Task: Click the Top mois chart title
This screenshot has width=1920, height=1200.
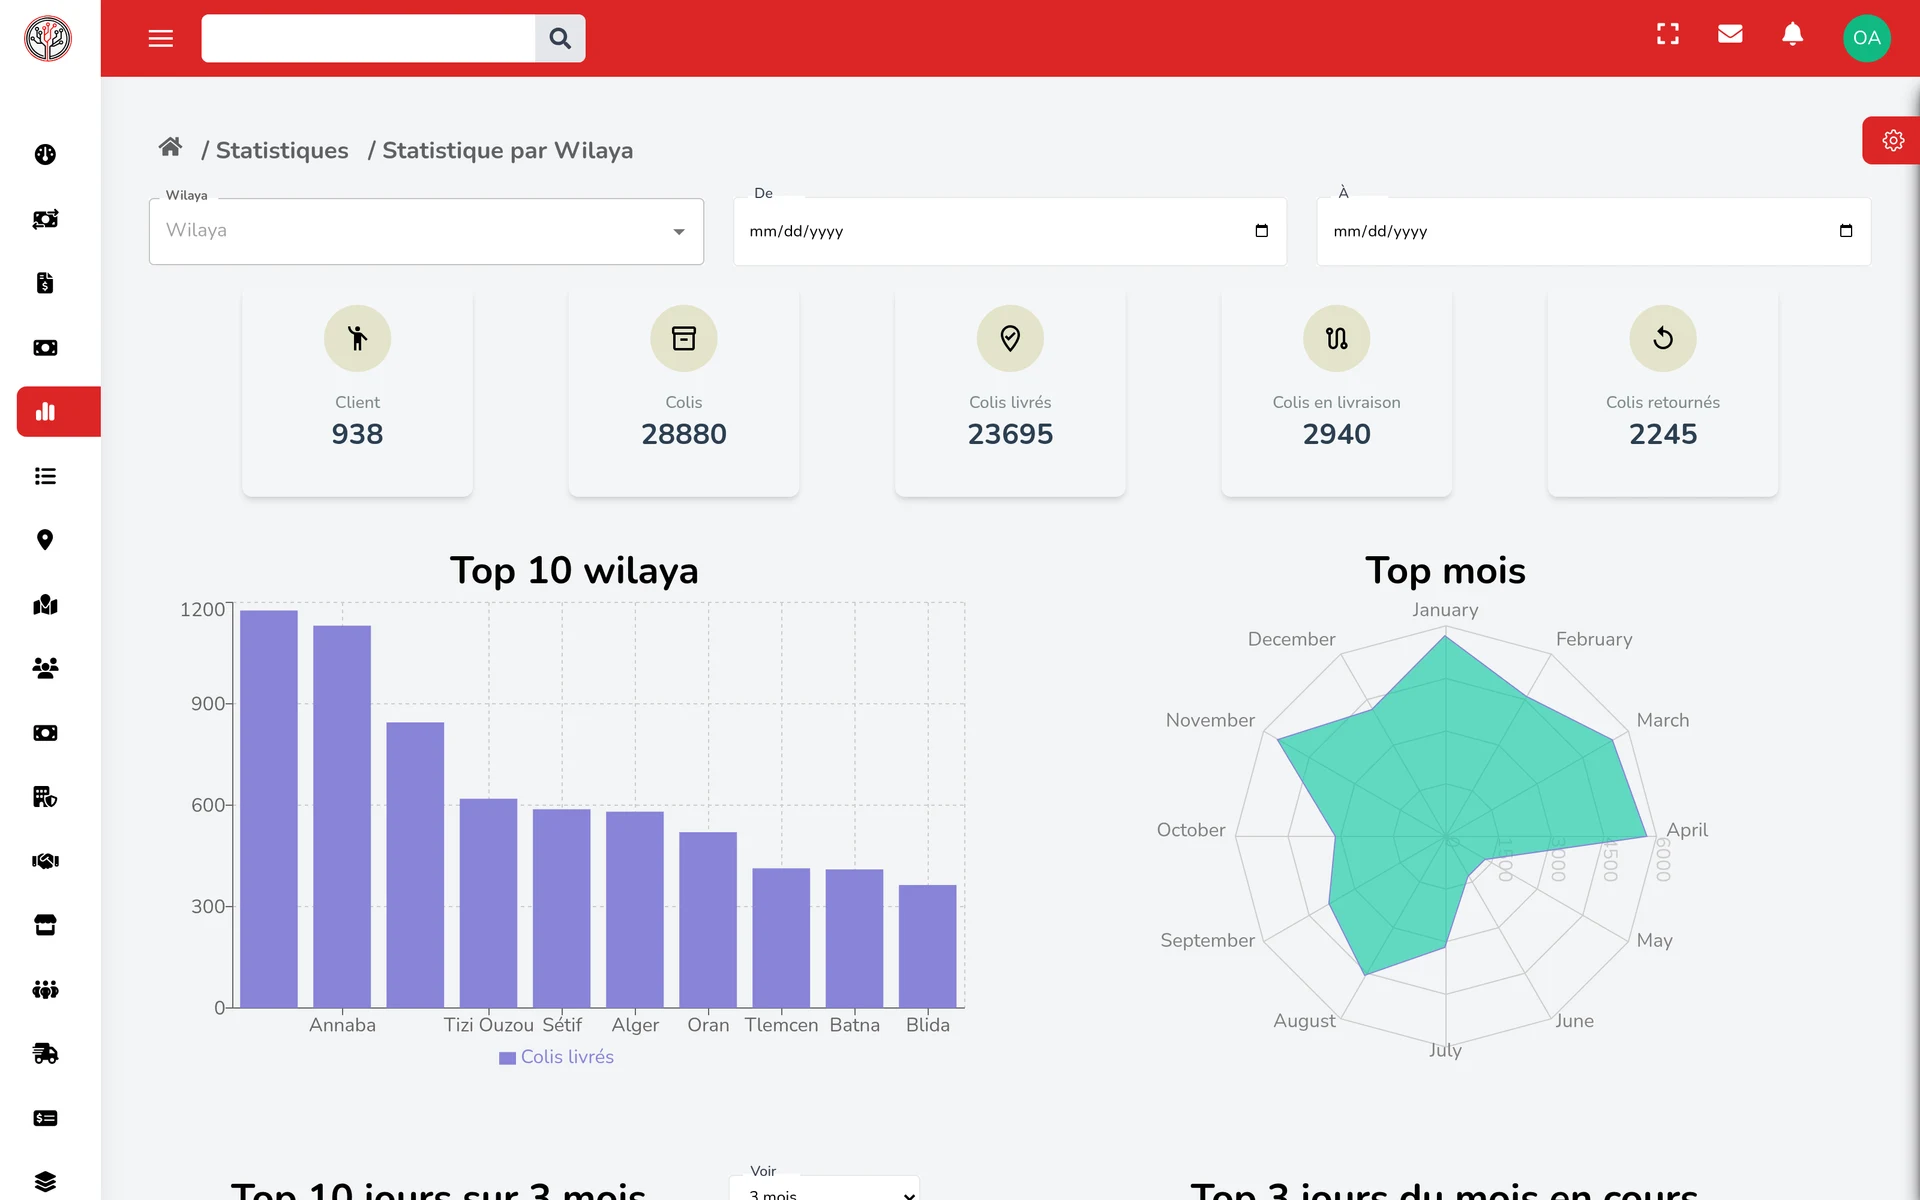Action: point(1445,571)
